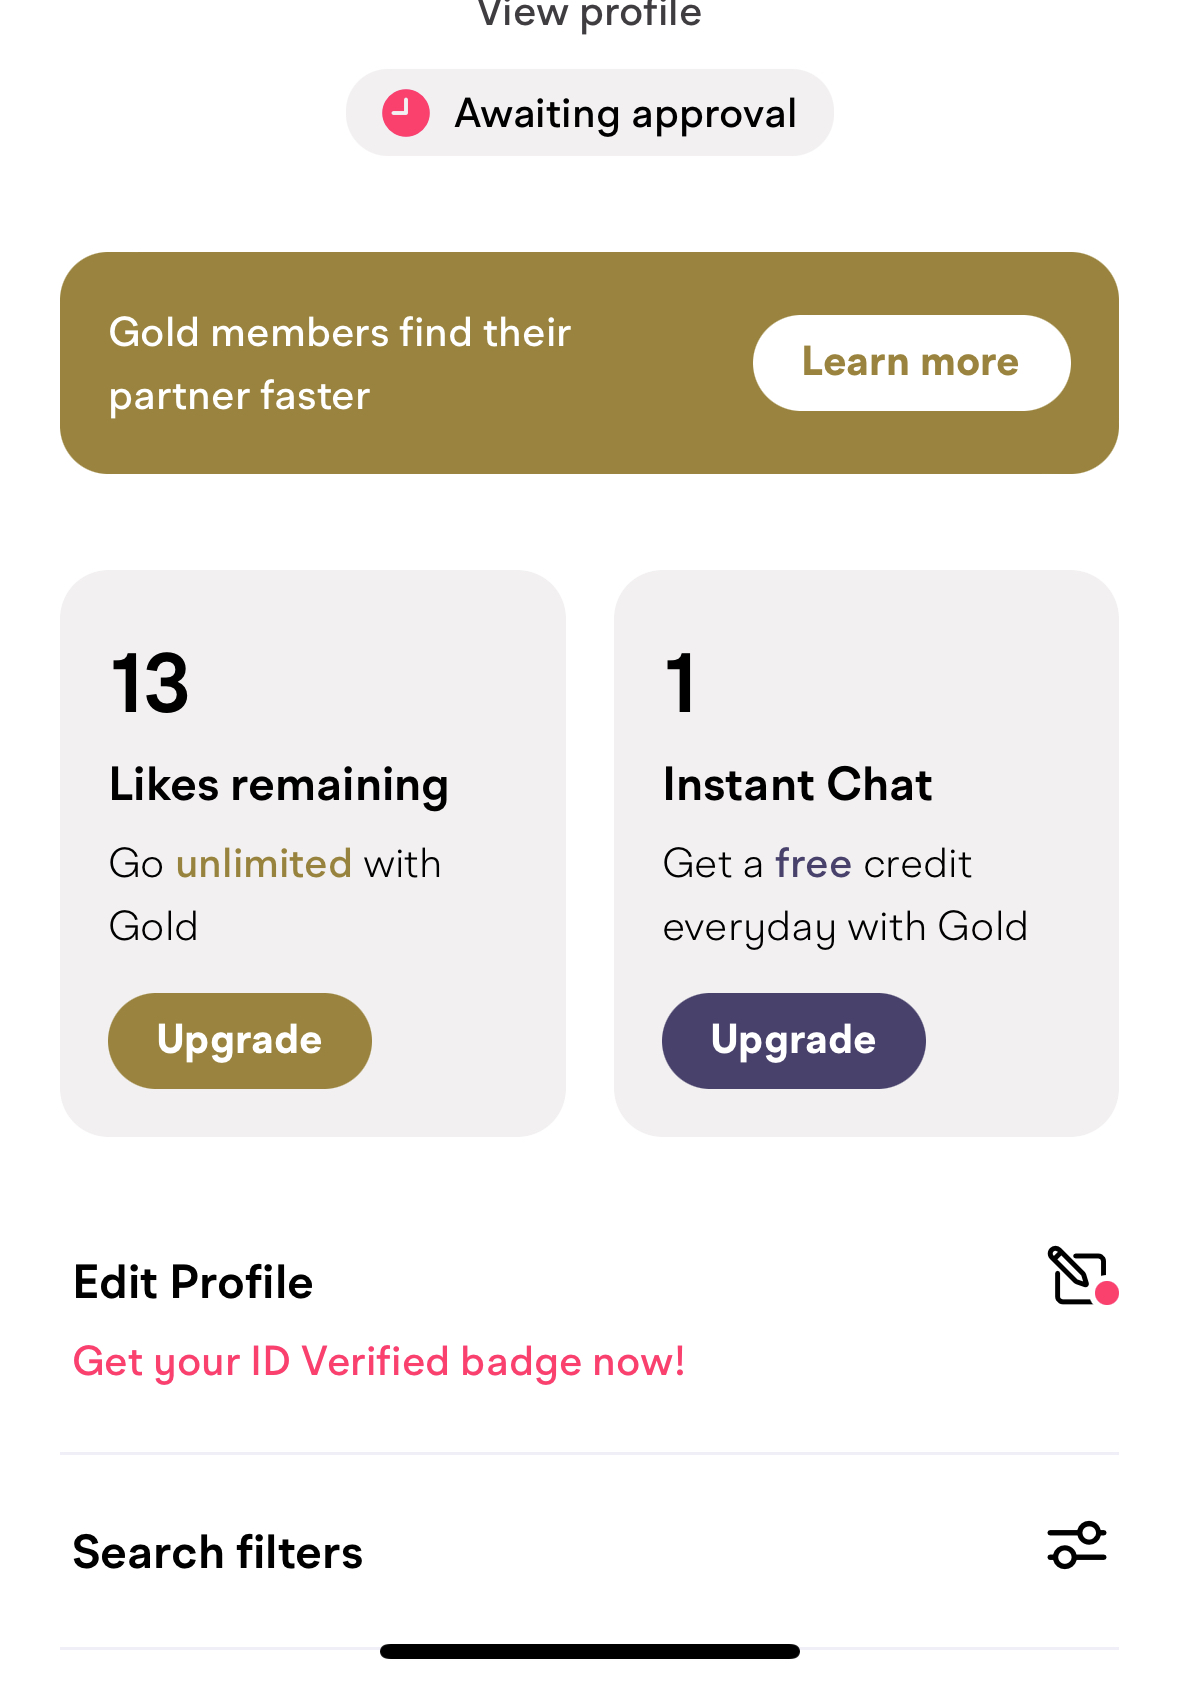The image size is (1179, 1683).
Task: Tap the red notification dot on Edit Profile icon
Action: point(1107,1293)
